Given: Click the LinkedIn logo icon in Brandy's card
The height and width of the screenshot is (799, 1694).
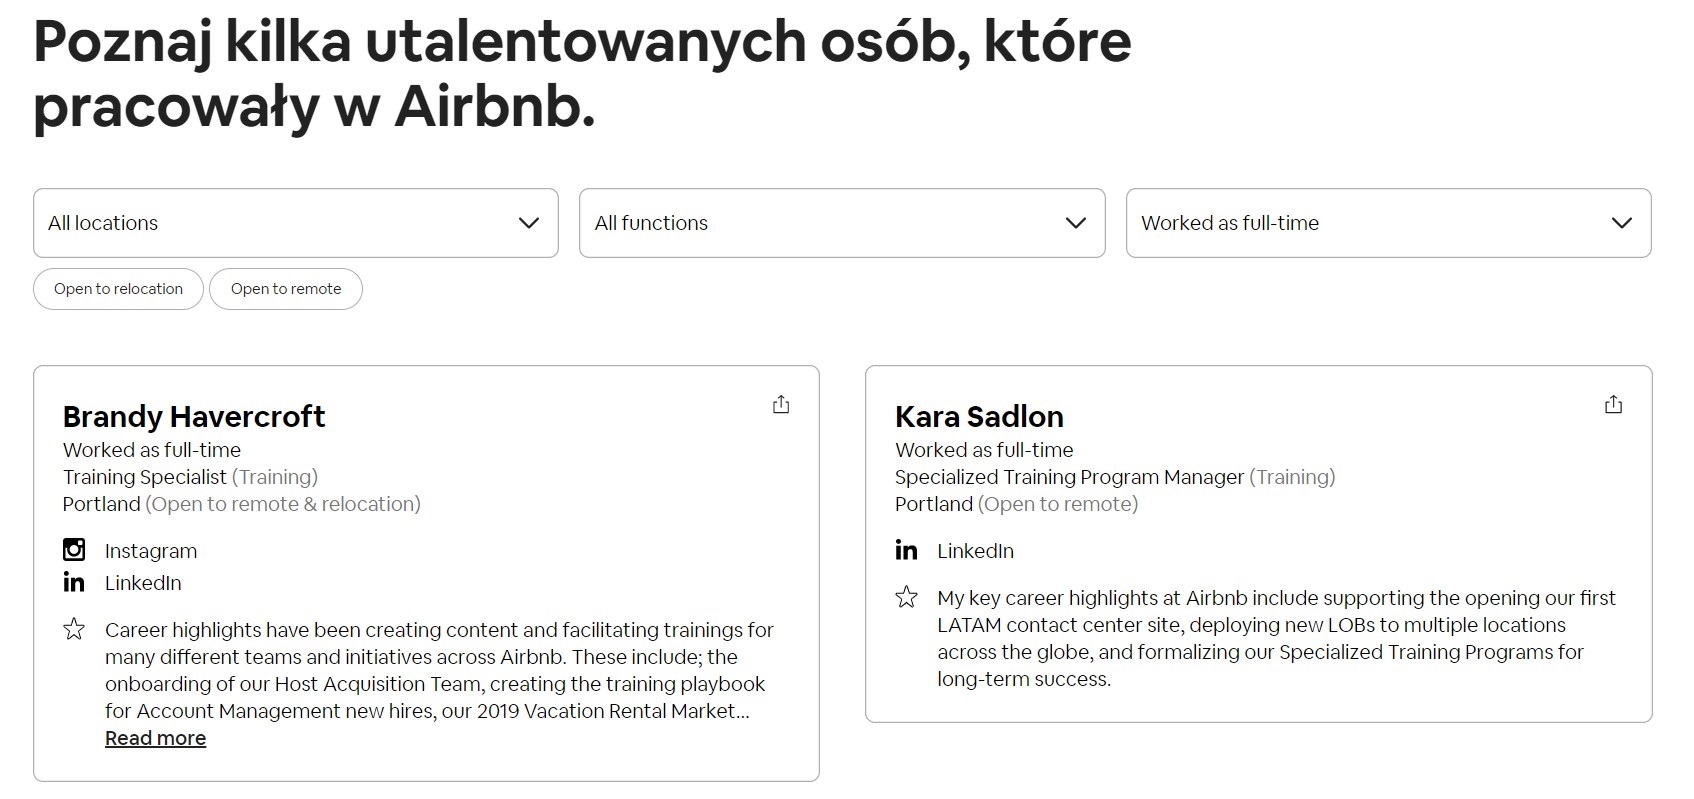Looking at the screenshot, I should click(74, 582).
